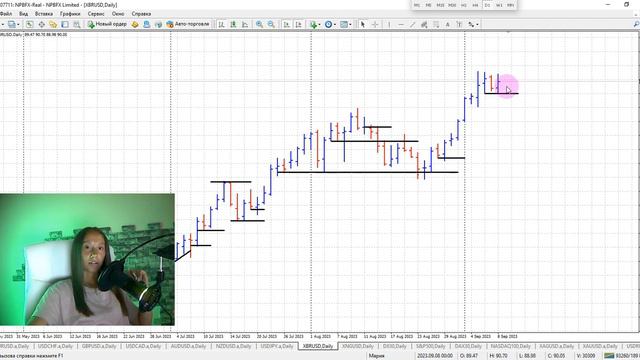Select the Fibonacci retracement tool
Image resolution: width=640 pixels, height=360 pixels.
click(436, 24)
